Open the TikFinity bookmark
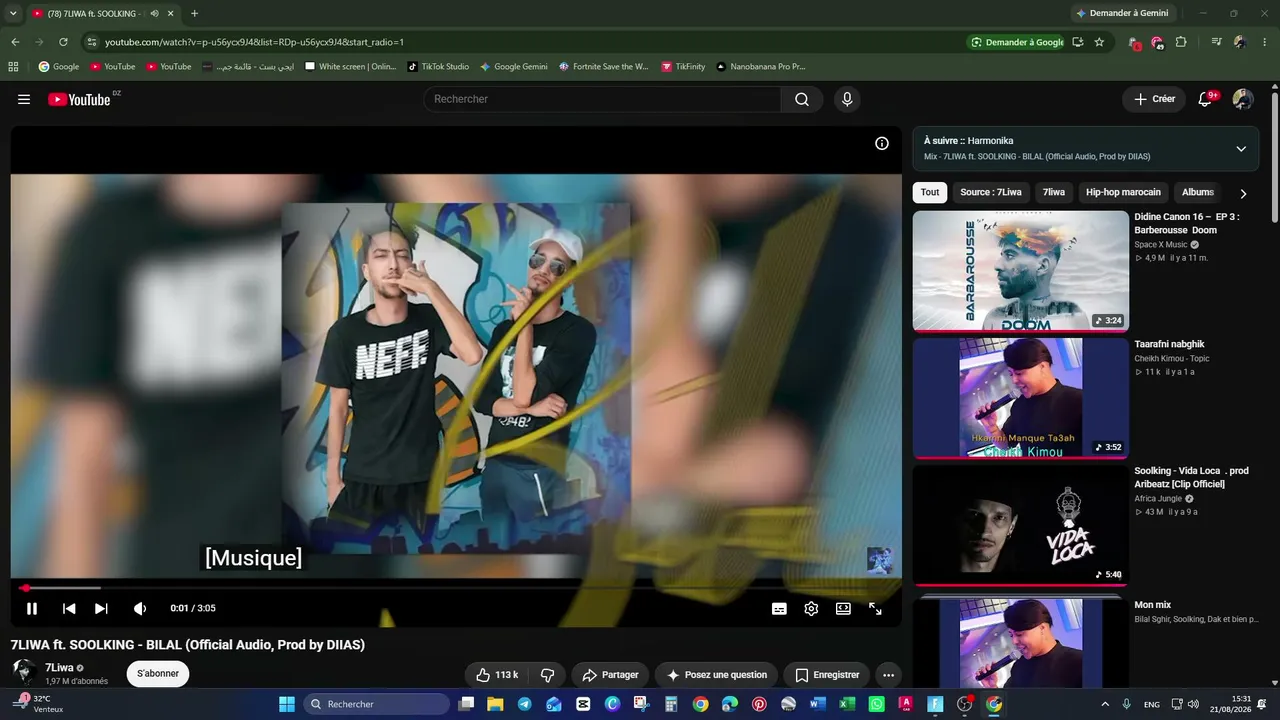Image resolution: width=1280 pixels, height=720 pixels. [x=683, y=67]
